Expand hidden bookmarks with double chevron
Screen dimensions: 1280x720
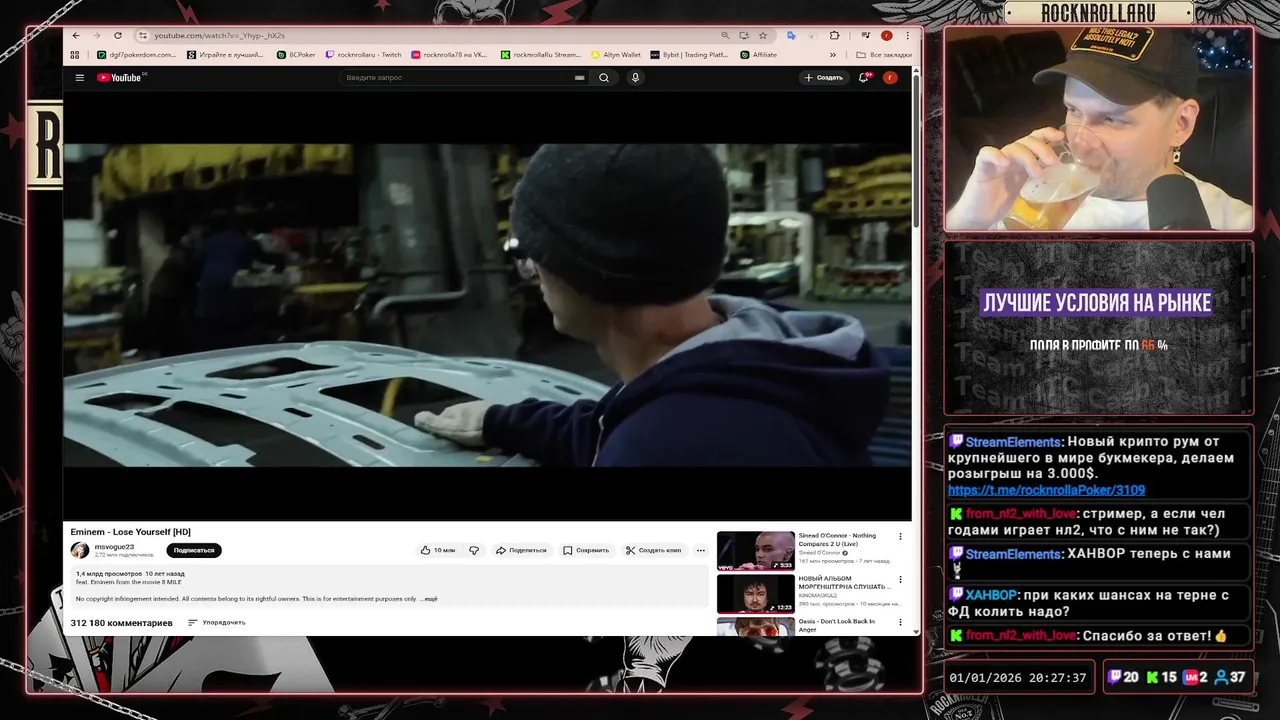click(833, 55)
